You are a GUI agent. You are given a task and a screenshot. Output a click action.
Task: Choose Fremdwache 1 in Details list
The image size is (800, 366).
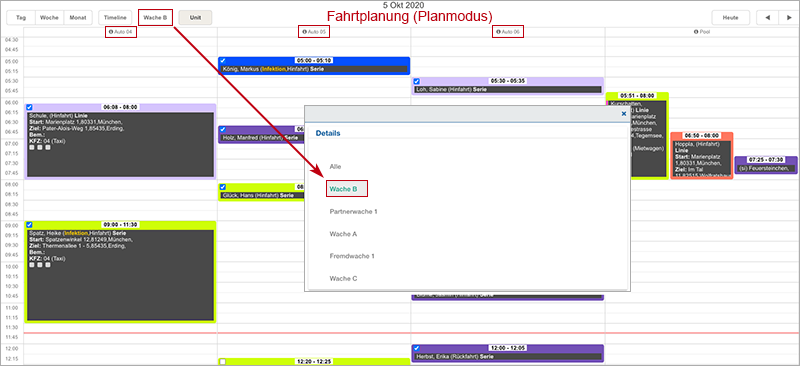pos(352,256)
